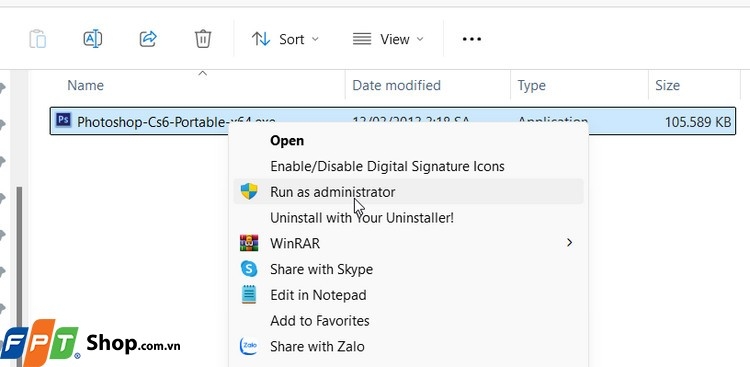Image resolution: width=750 pixels, height=367 pixels.
Task: Click the Share icon in toolbar
Action: (x=148, y=39)
